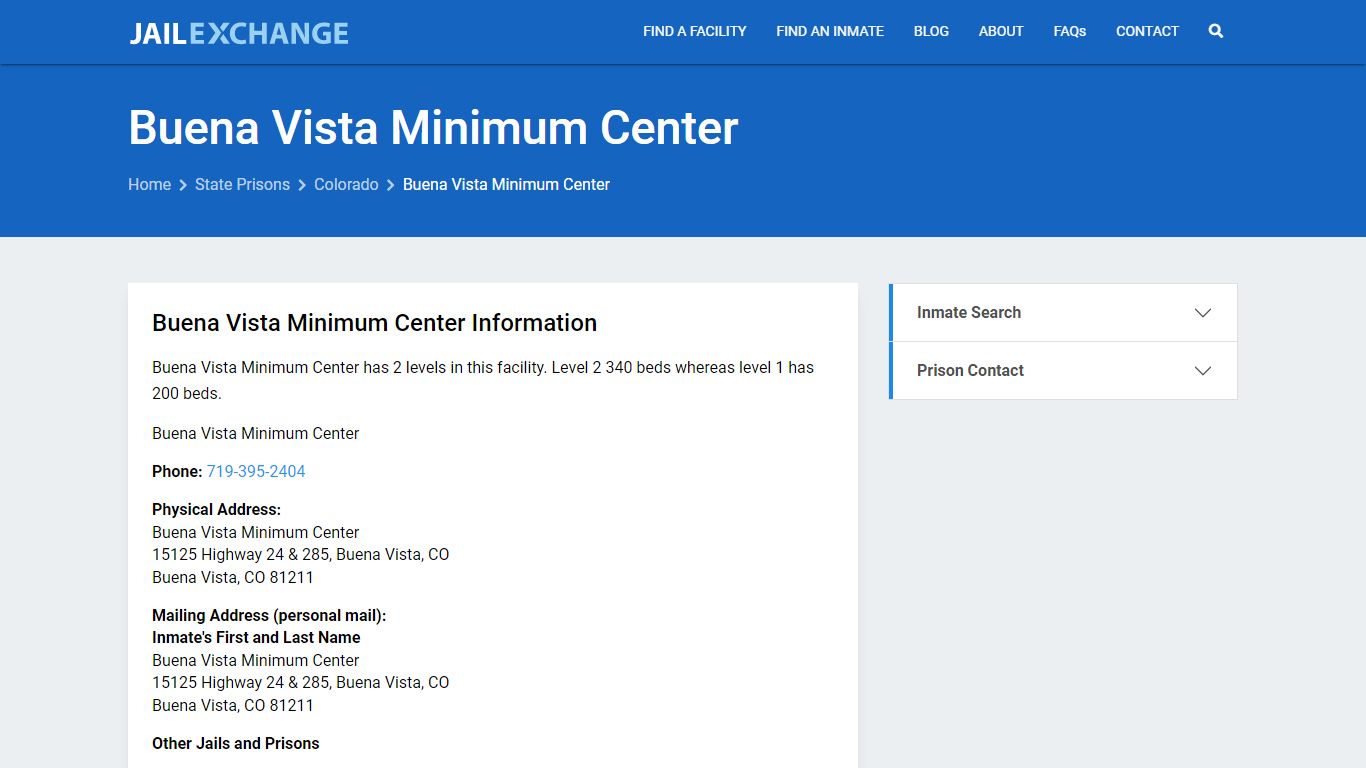Expand the Prison Contact chevron
This screenshot has width=1366, height=768.
pyautogui.click(x=1203, y=371)
